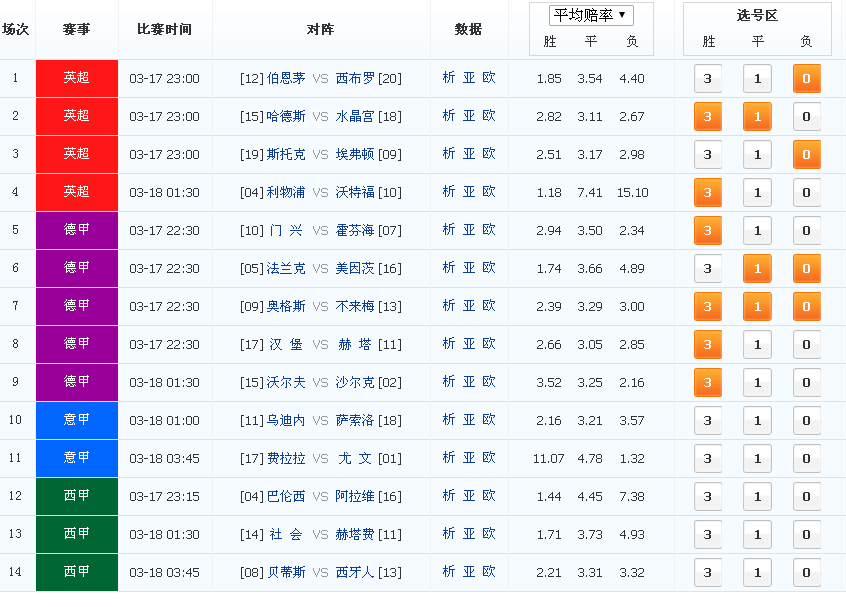This screenshot has width=846, height=607.
Task: Click the 对阵 column header
Action: click(320, 29)
